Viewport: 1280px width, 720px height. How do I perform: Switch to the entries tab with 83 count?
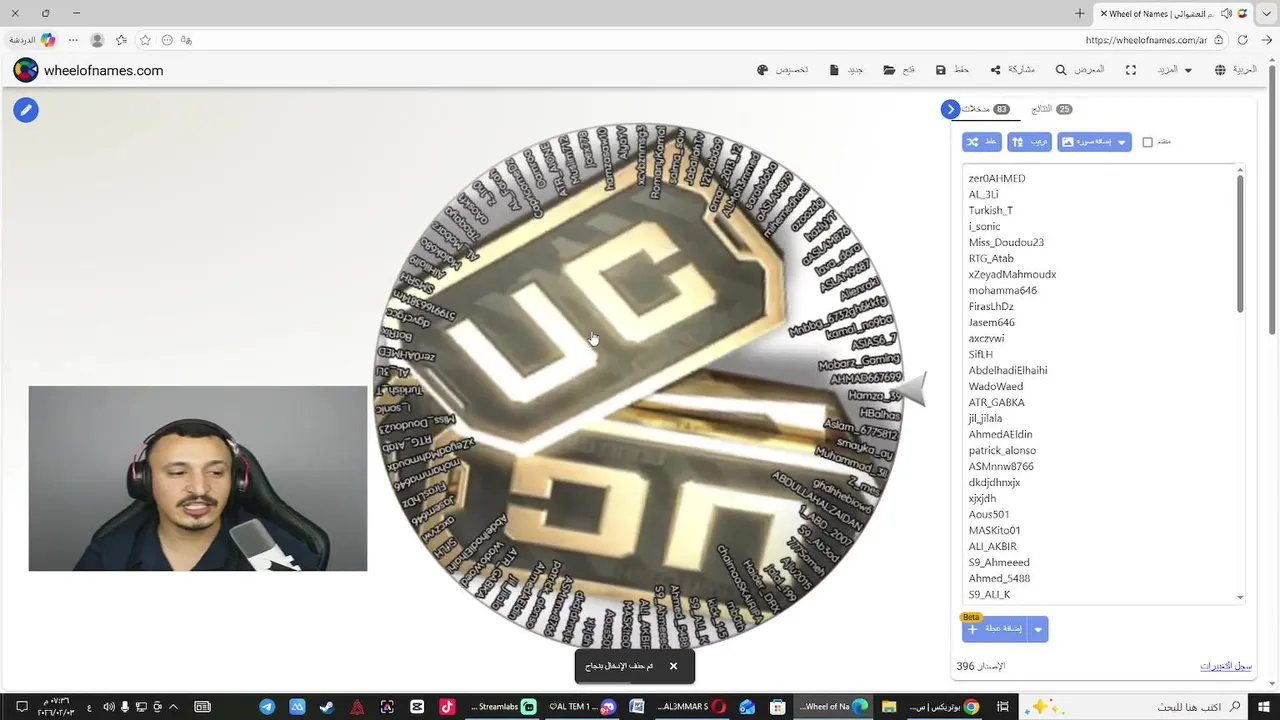tap(985, 109)
